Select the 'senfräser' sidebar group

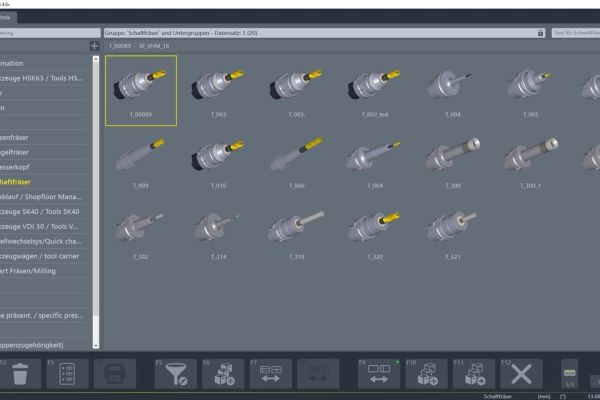tap(43, 137)
